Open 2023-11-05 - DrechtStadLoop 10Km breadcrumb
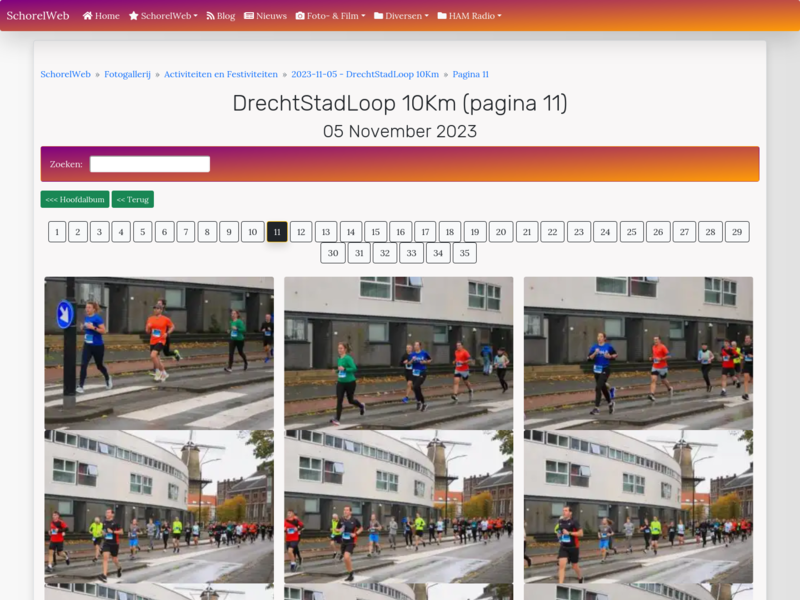The image size is (800, 600). (365, 74)
